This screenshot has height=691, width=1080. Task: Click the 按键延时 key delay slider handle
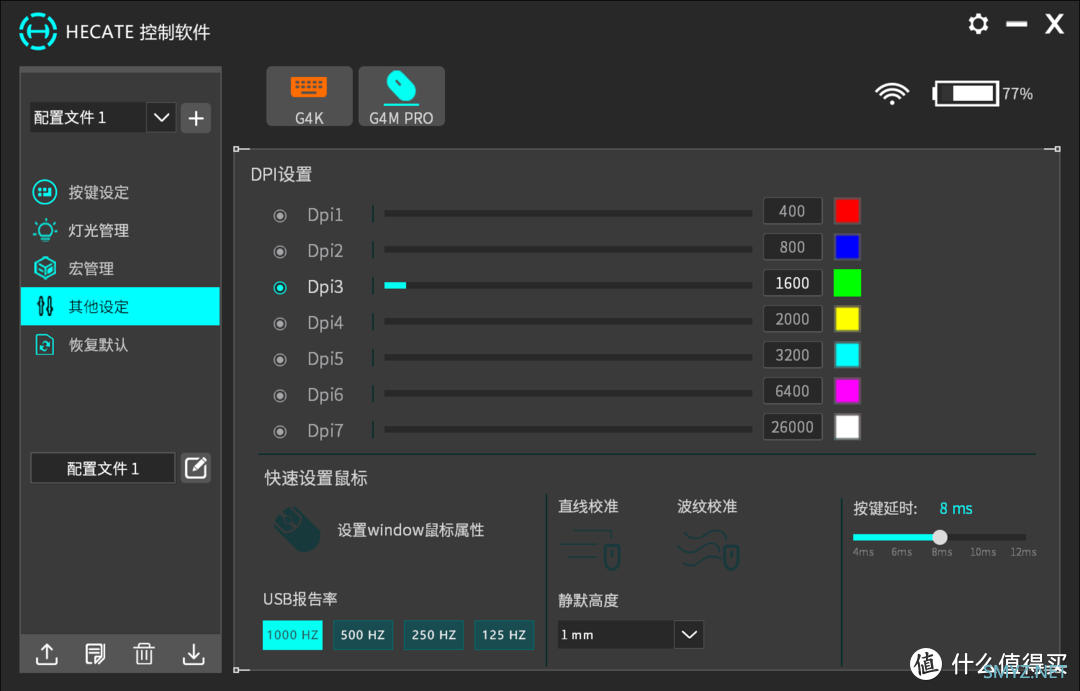tap(939, 537)
